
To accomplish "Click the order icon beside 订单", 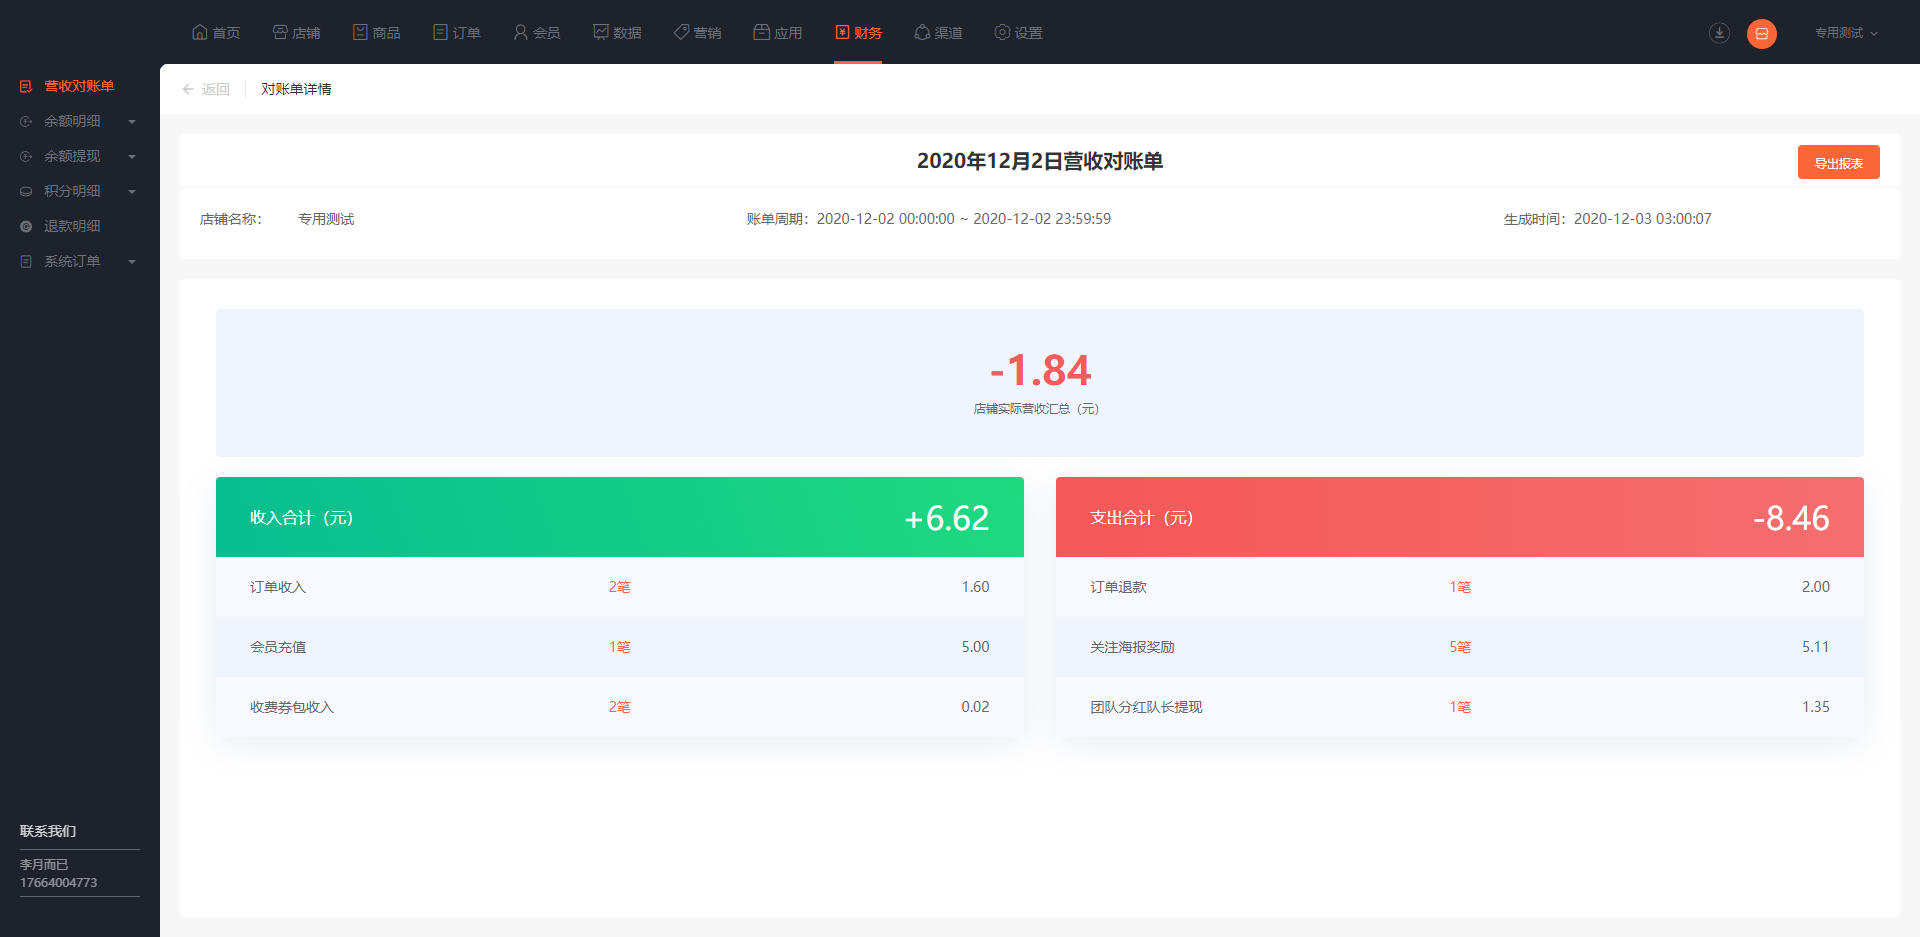I will click(440, 32).
